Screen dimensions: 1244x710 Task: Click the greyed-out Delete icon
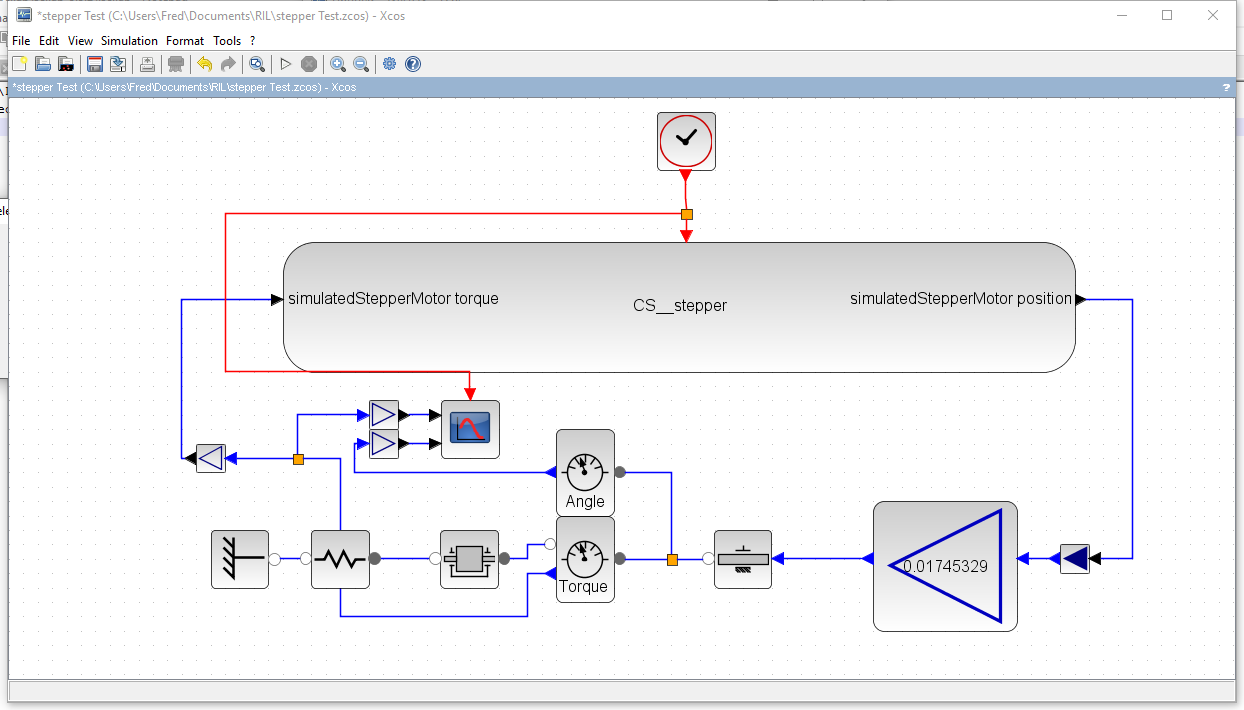(176, 64)
